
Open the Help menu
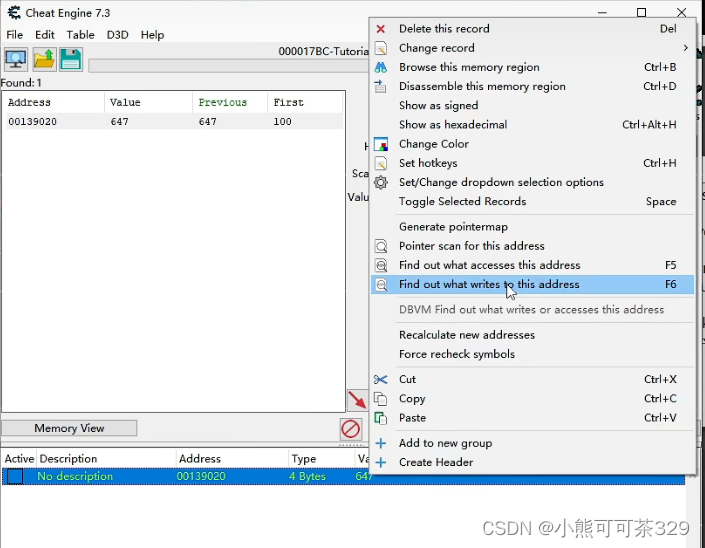pyautogui.click(x=152, y=35)
